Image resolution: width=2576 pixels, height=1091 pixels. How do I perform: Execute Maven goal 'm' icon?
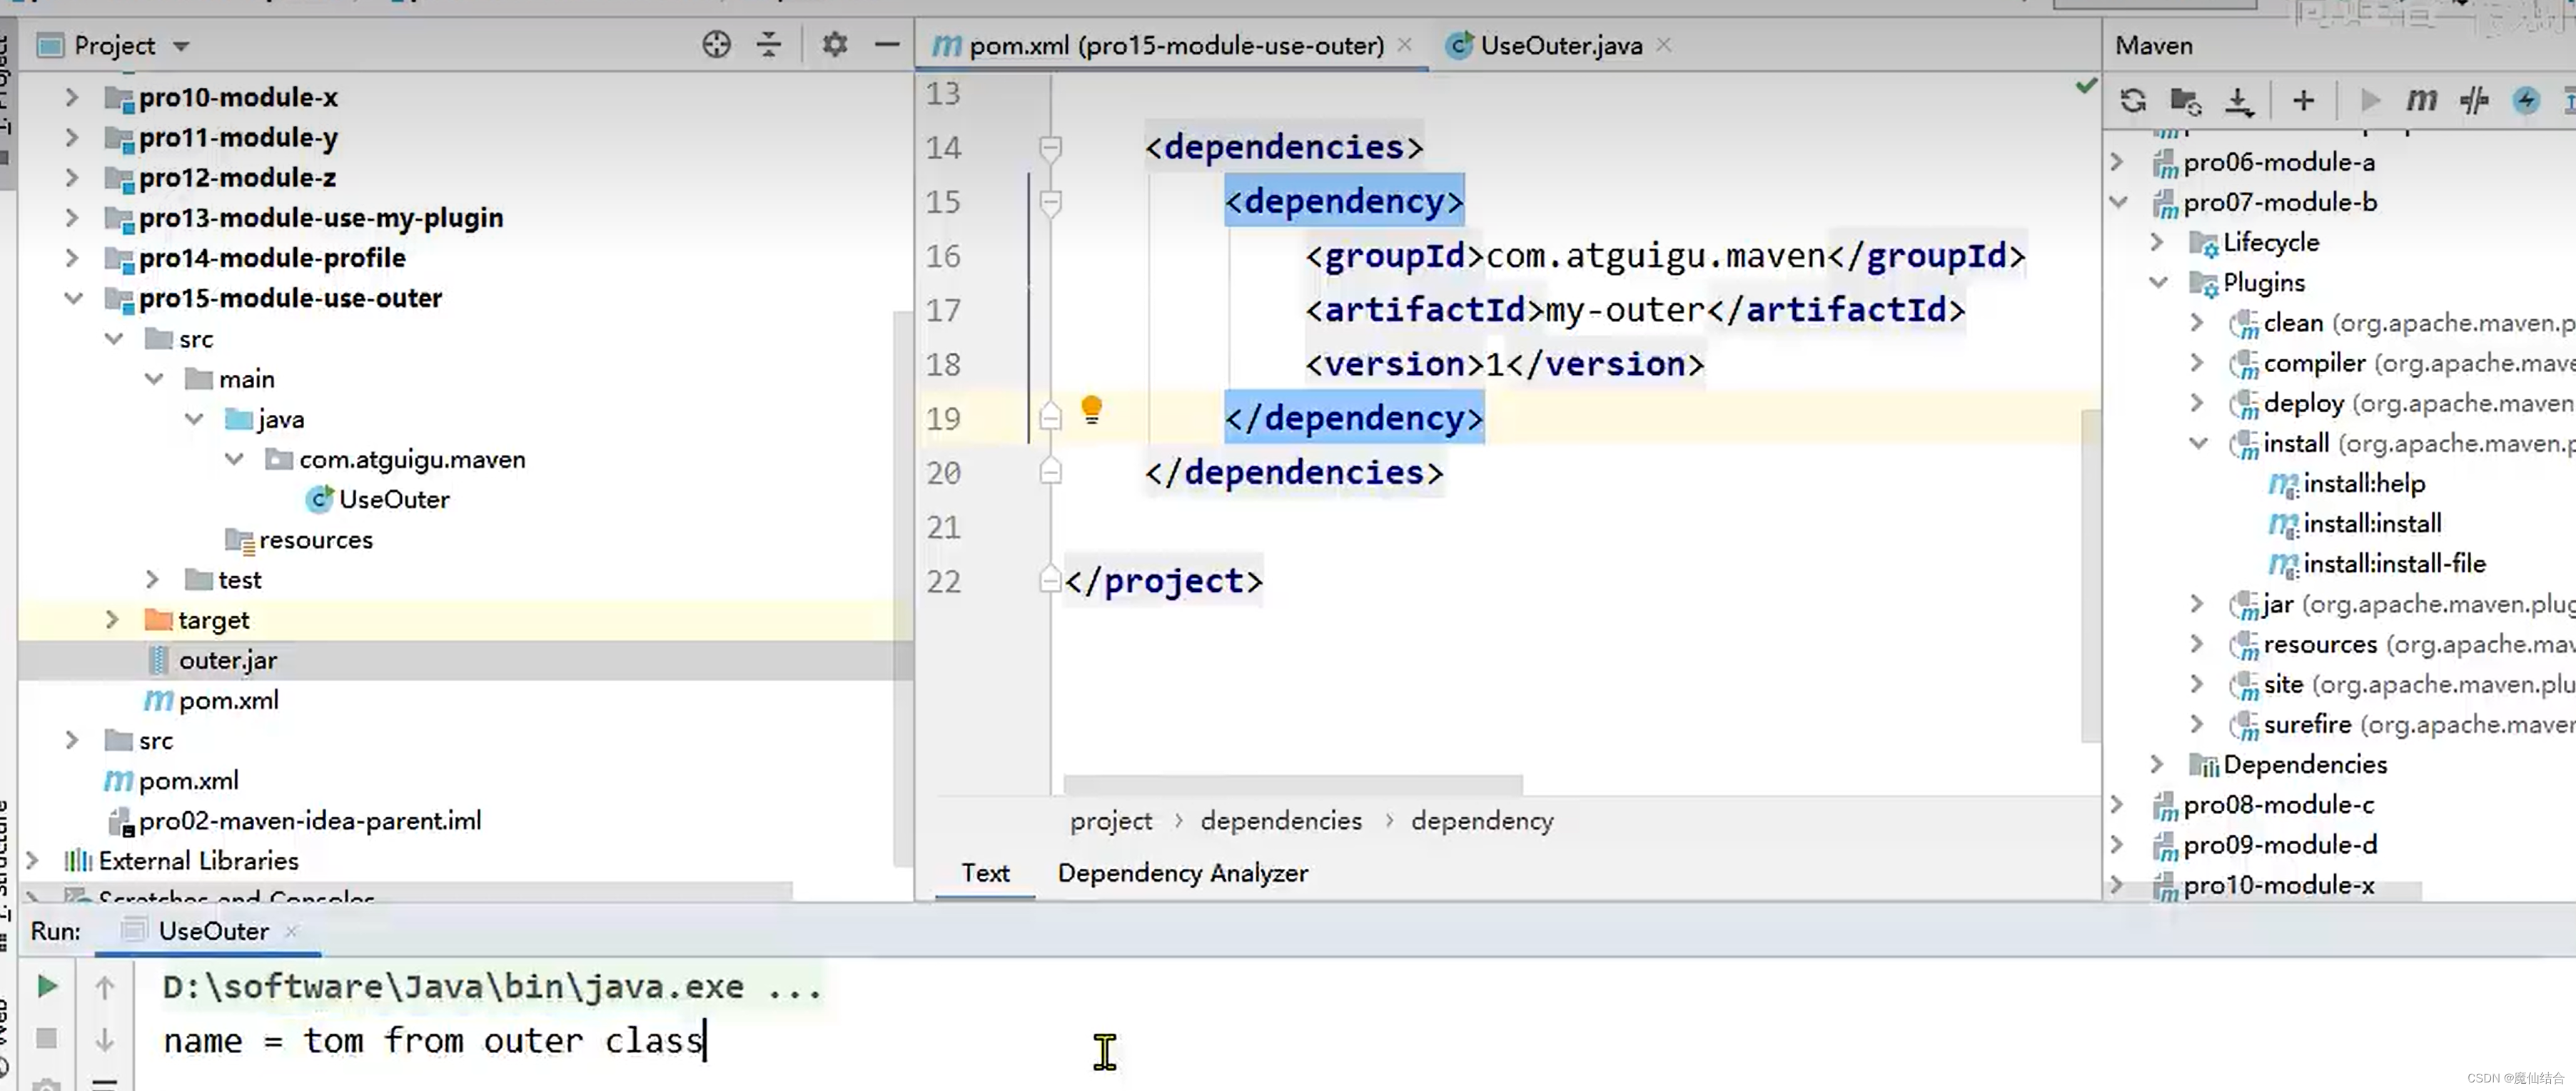2421,101
